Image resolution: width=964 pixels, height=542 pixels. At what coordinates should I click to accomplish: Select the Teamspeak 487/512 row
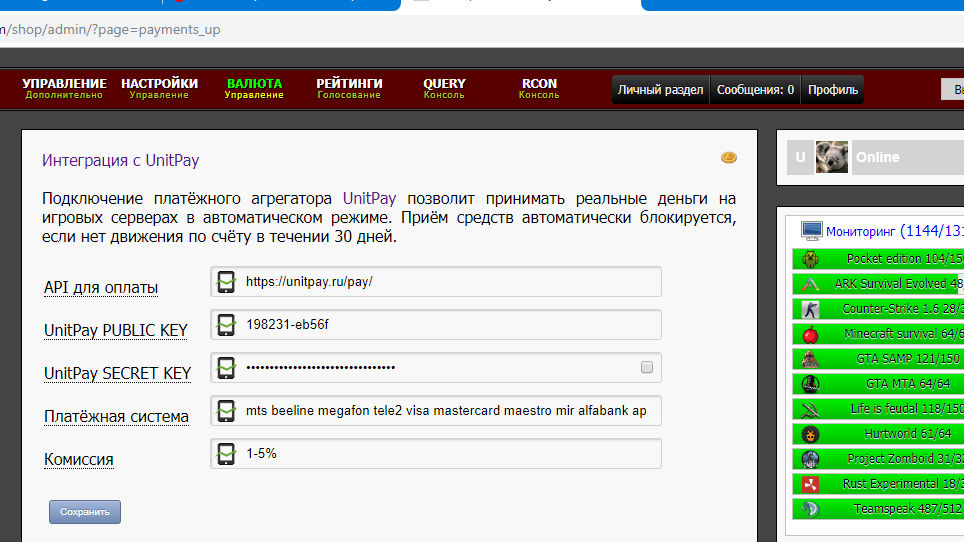878,509
